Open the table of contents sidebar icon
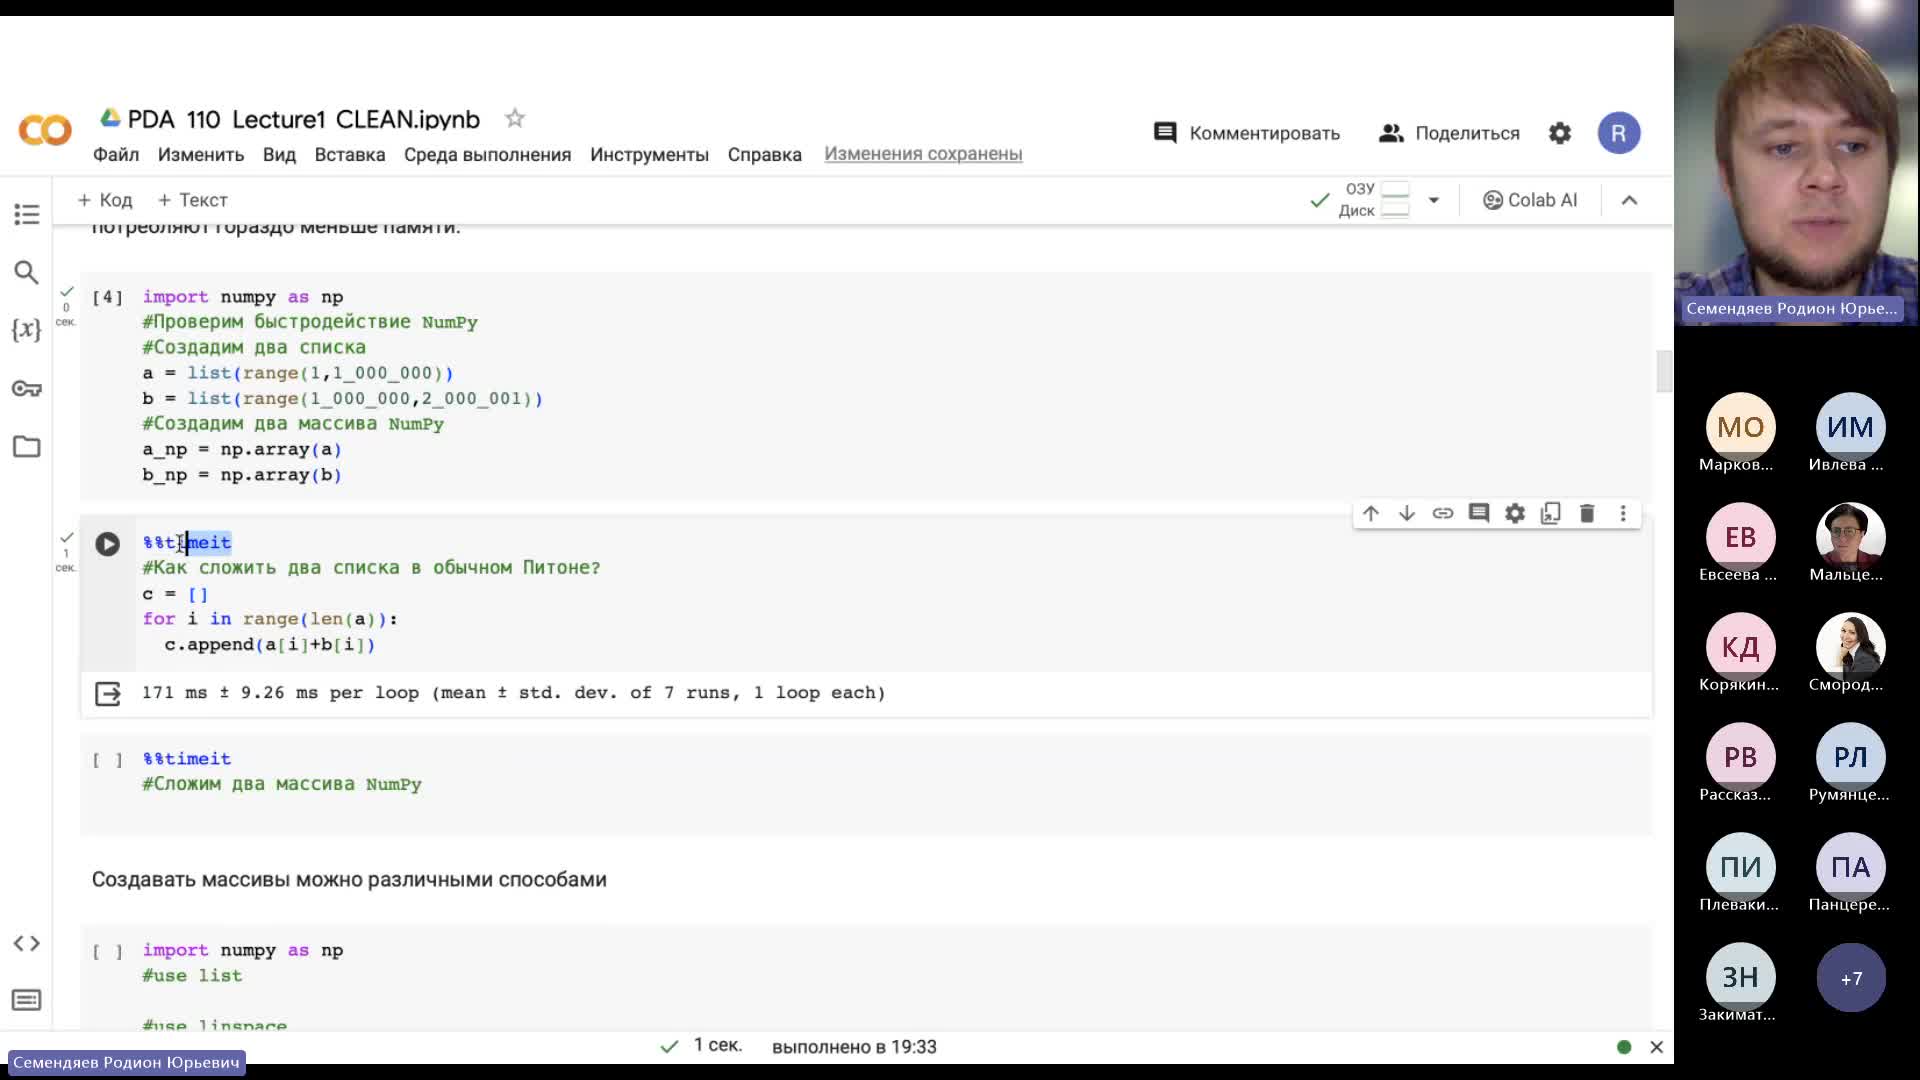This screenshot has width=1920, height=1080. coord(27,214)
